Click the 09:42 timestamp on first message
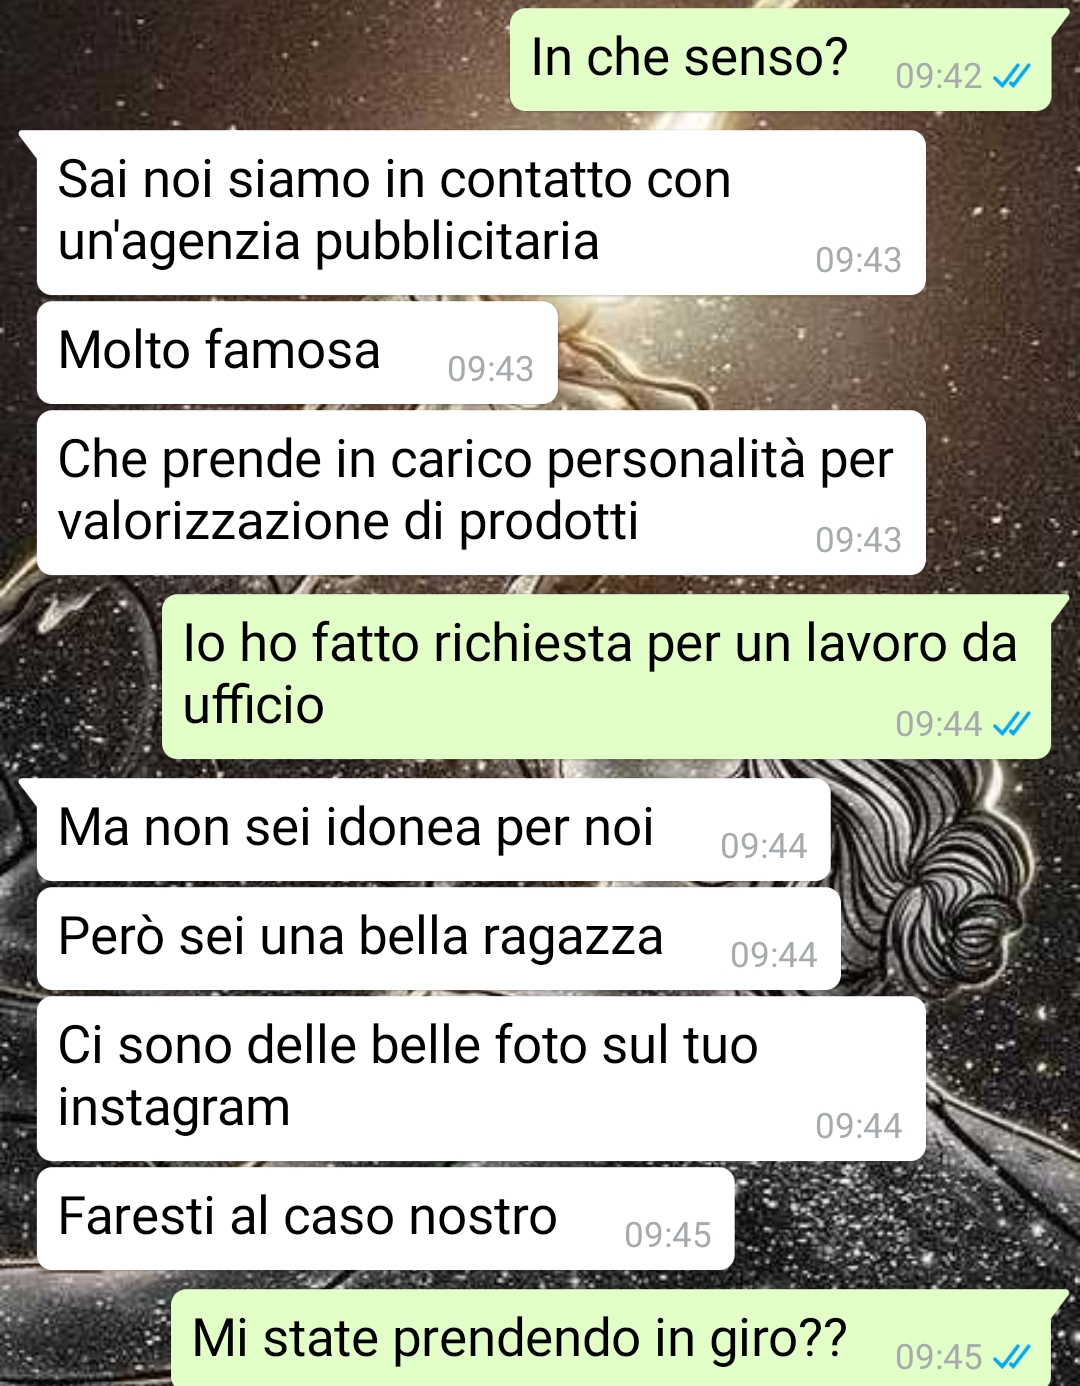 point(938,76)
